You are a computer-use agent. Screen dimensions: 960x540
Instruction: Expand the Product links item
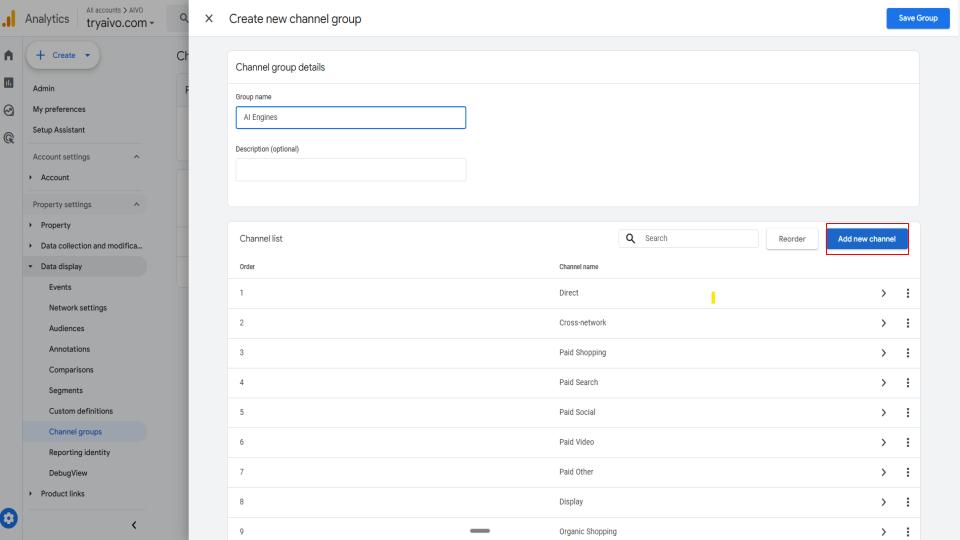click(31, 493)
